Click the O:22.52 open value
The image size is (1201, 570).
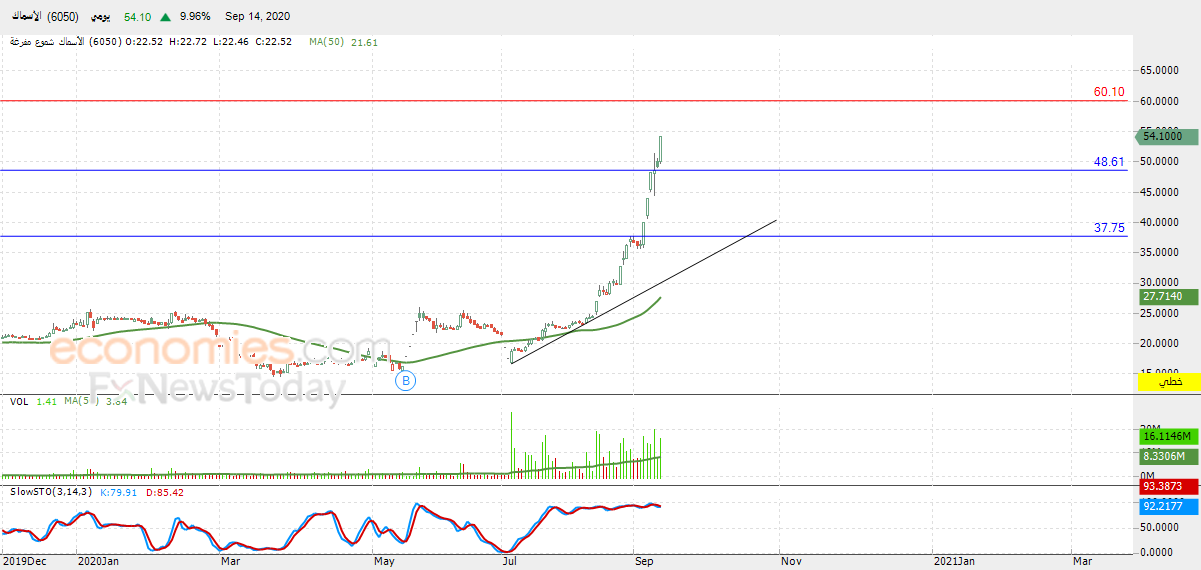(x=145, y=42)
